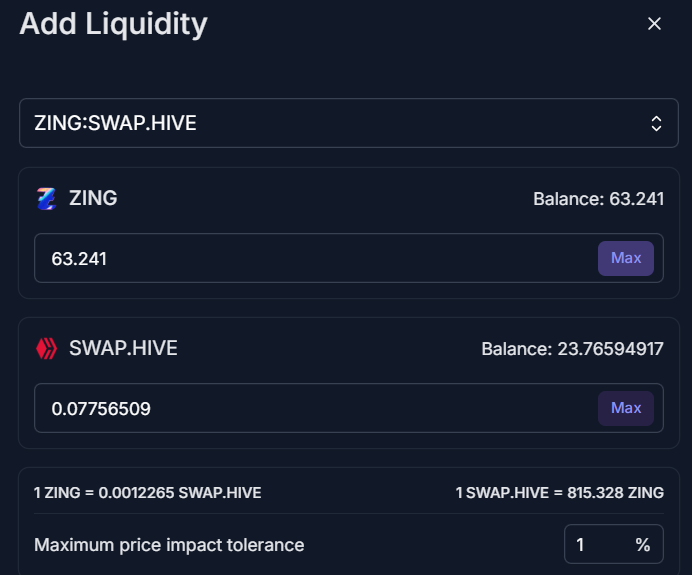Click the SWAP.HIVE token name label

(123, 348)
